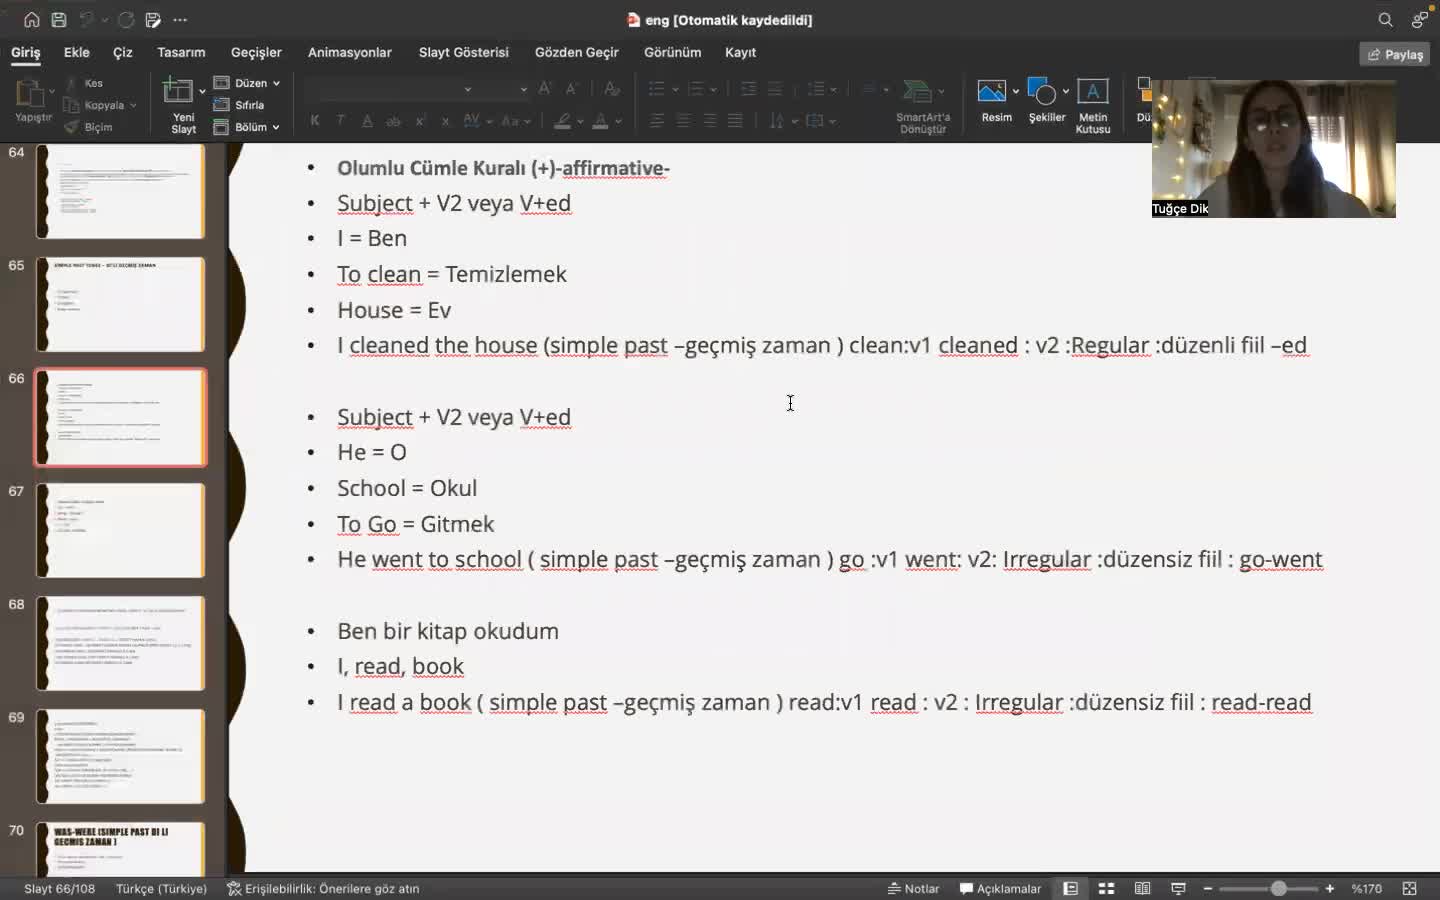Click zoom in plus icon
Image resolution: width=1440 pixels, height=900 pixels.
pyautogui.click(x=1329, y=888)
